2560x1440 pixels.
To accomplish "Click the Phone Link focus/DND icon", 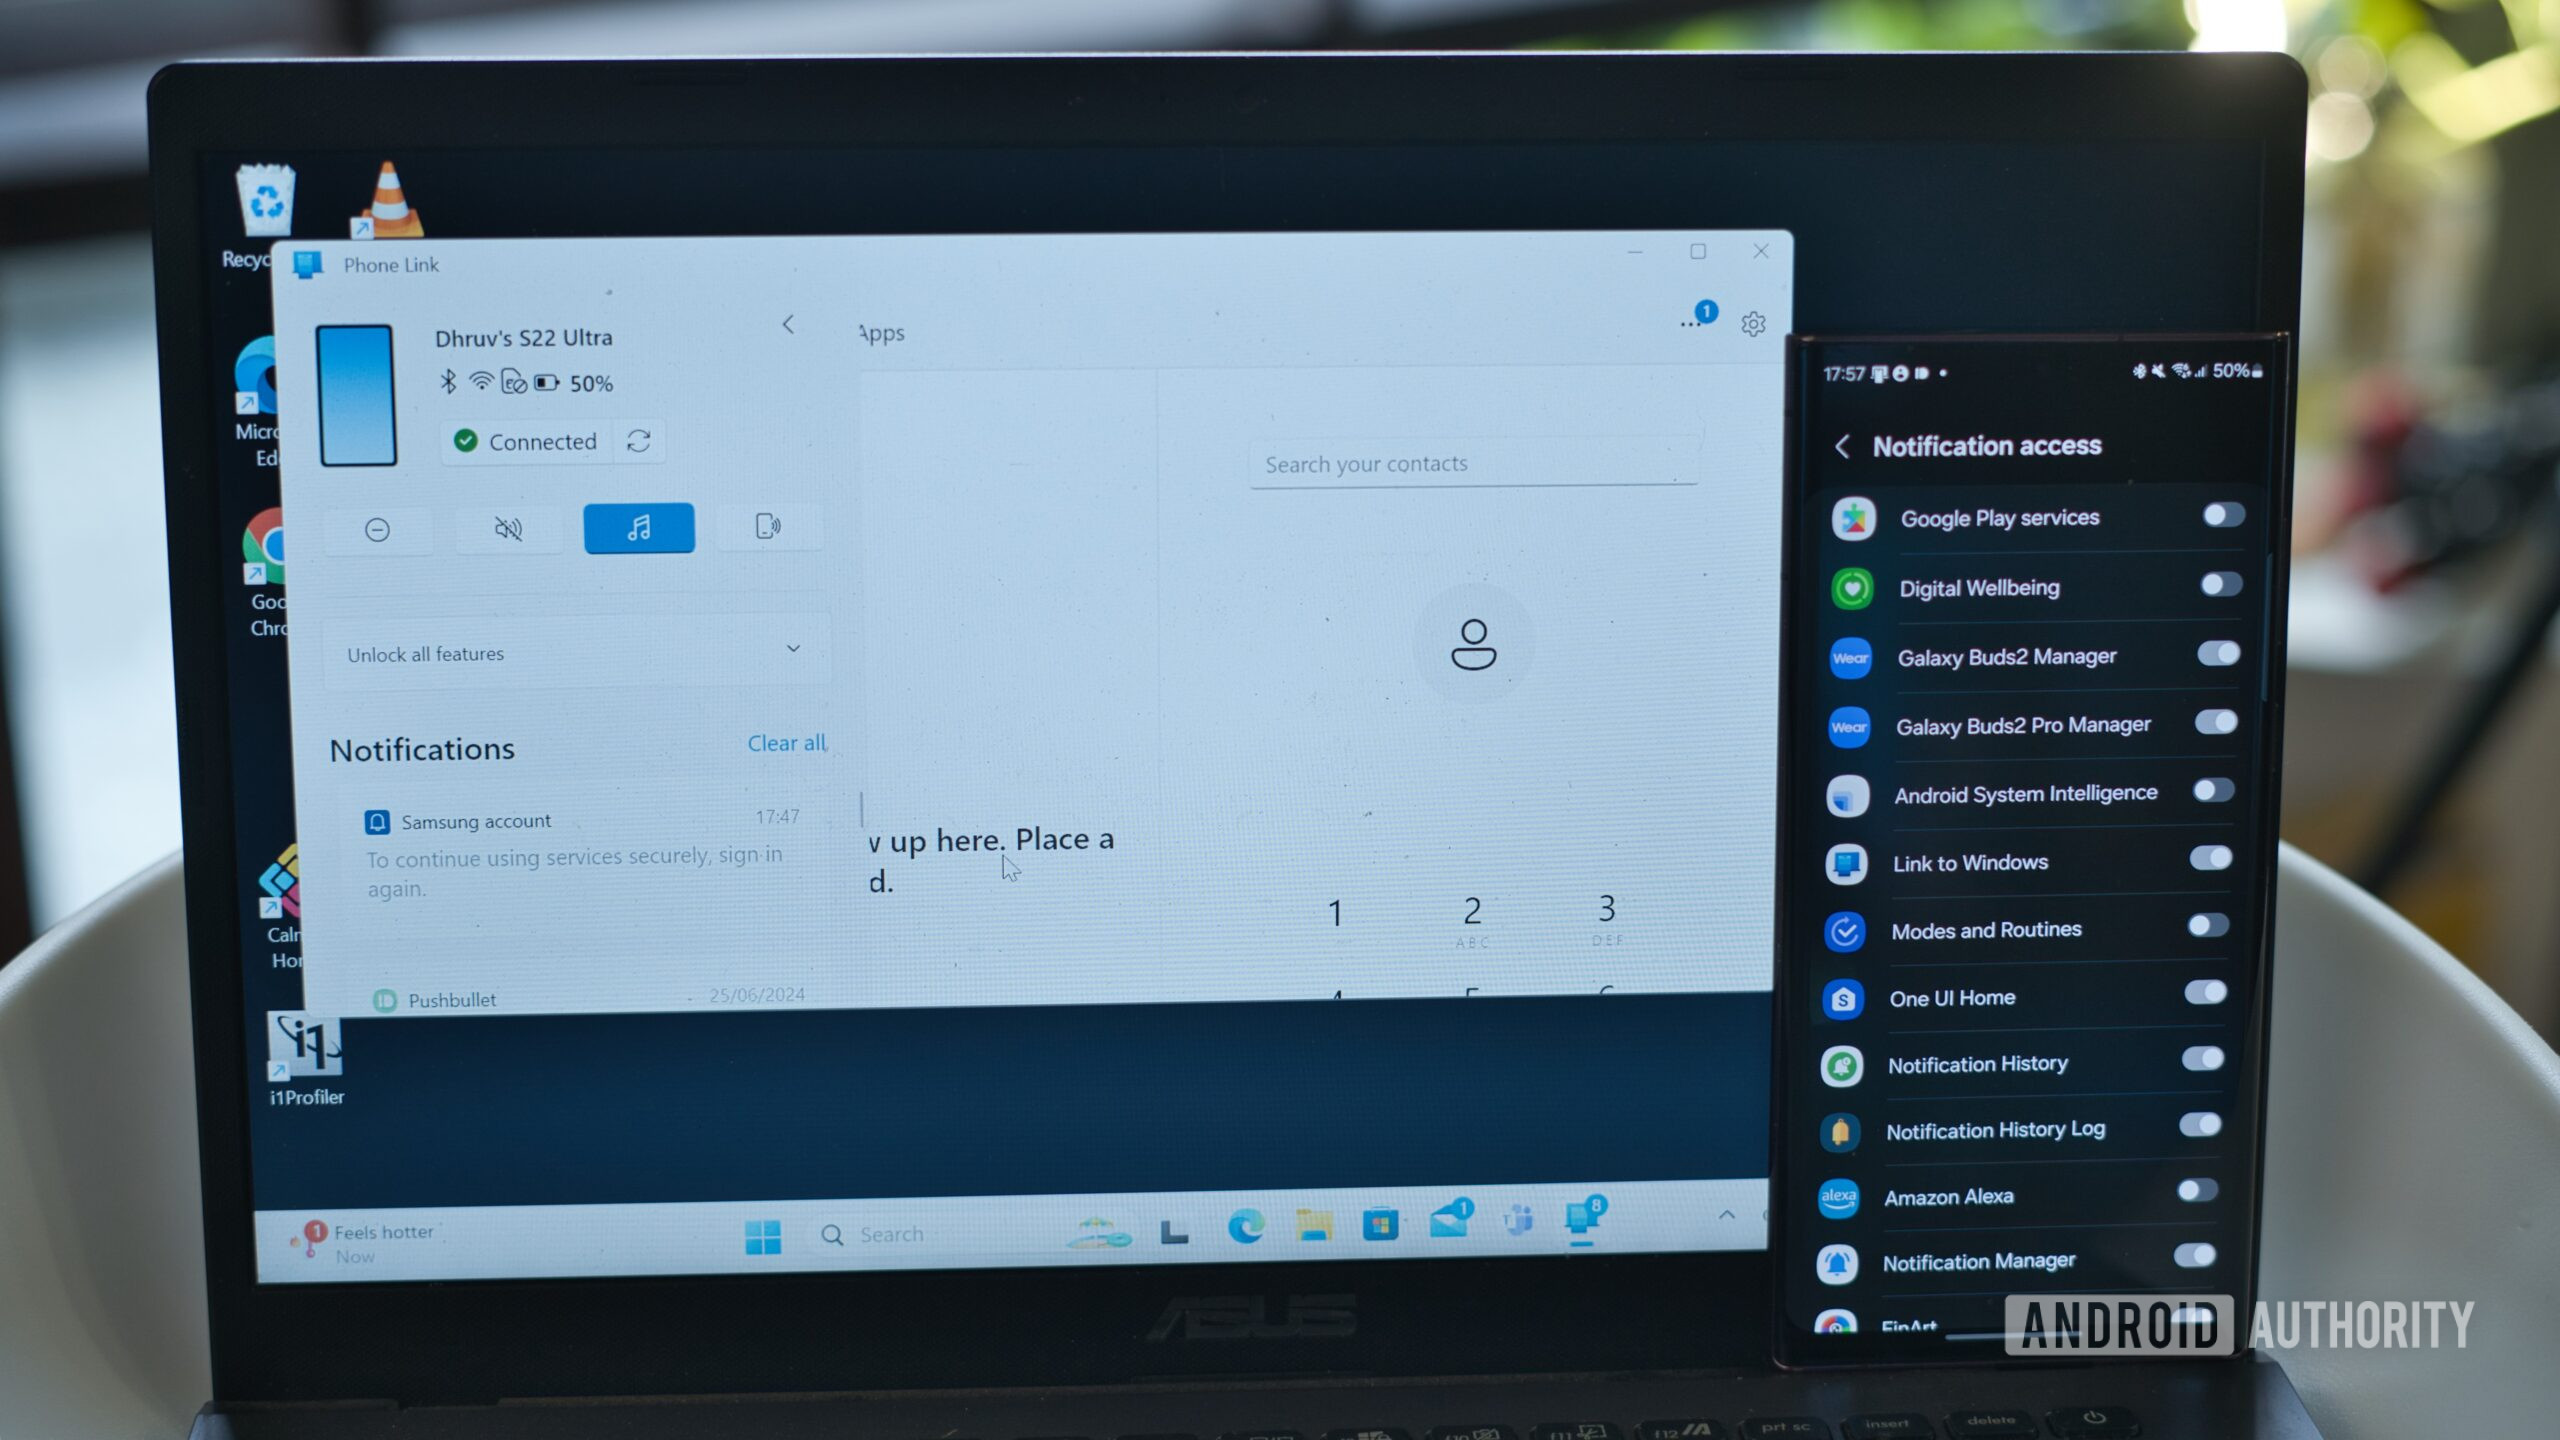I will pyautogui.click(x=376, y=527).
